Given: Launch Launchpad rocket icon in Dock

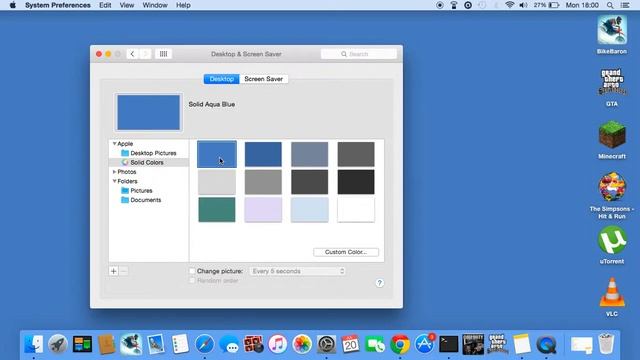Looking at the screenshot, I should click(x=58, y=344).
